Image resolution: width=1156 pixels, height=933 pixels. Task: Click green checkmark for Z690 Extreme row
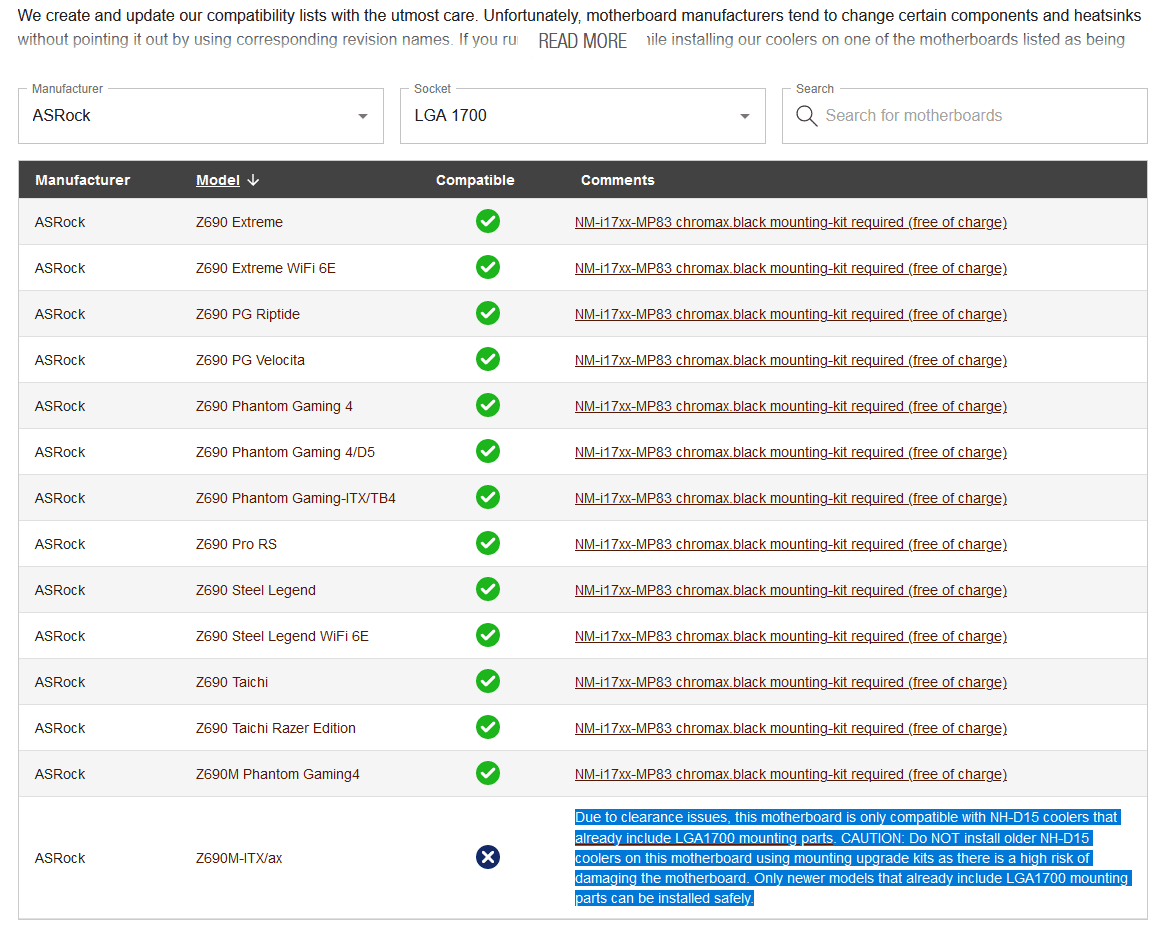point(487,221)
